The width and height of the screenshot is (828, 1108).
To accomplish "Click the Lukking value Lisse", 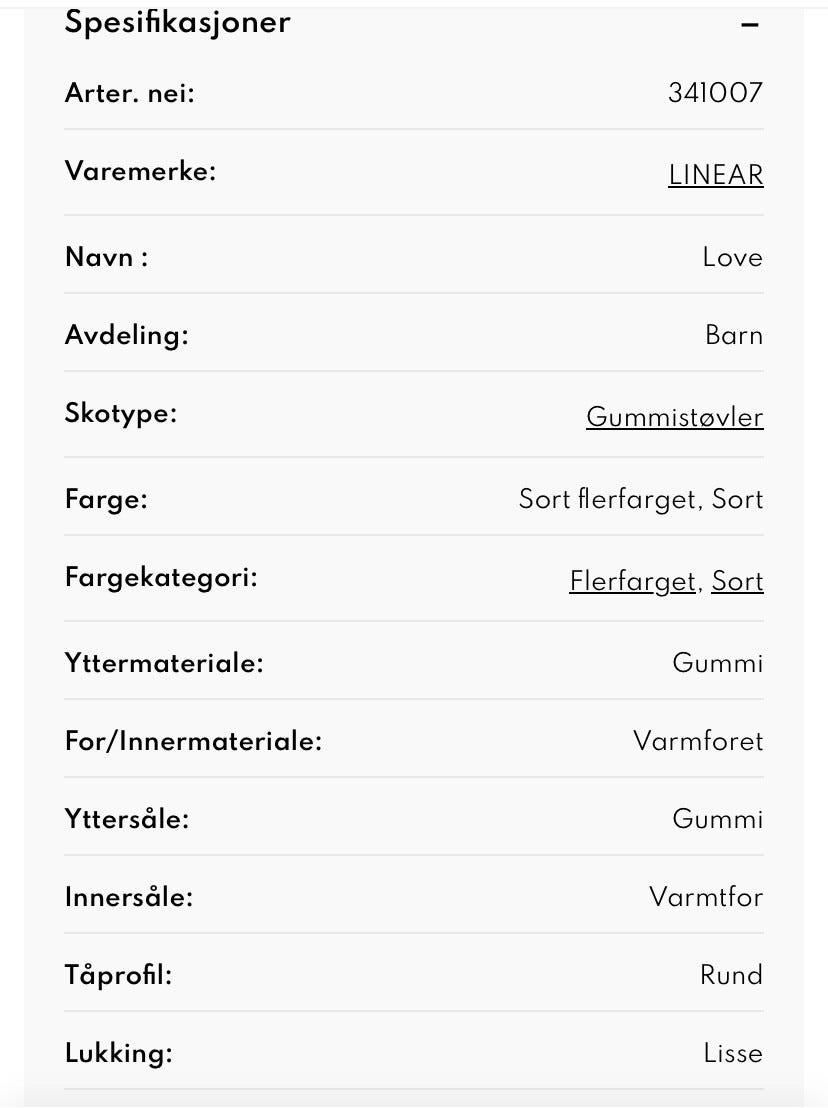I will point(732,1053).
